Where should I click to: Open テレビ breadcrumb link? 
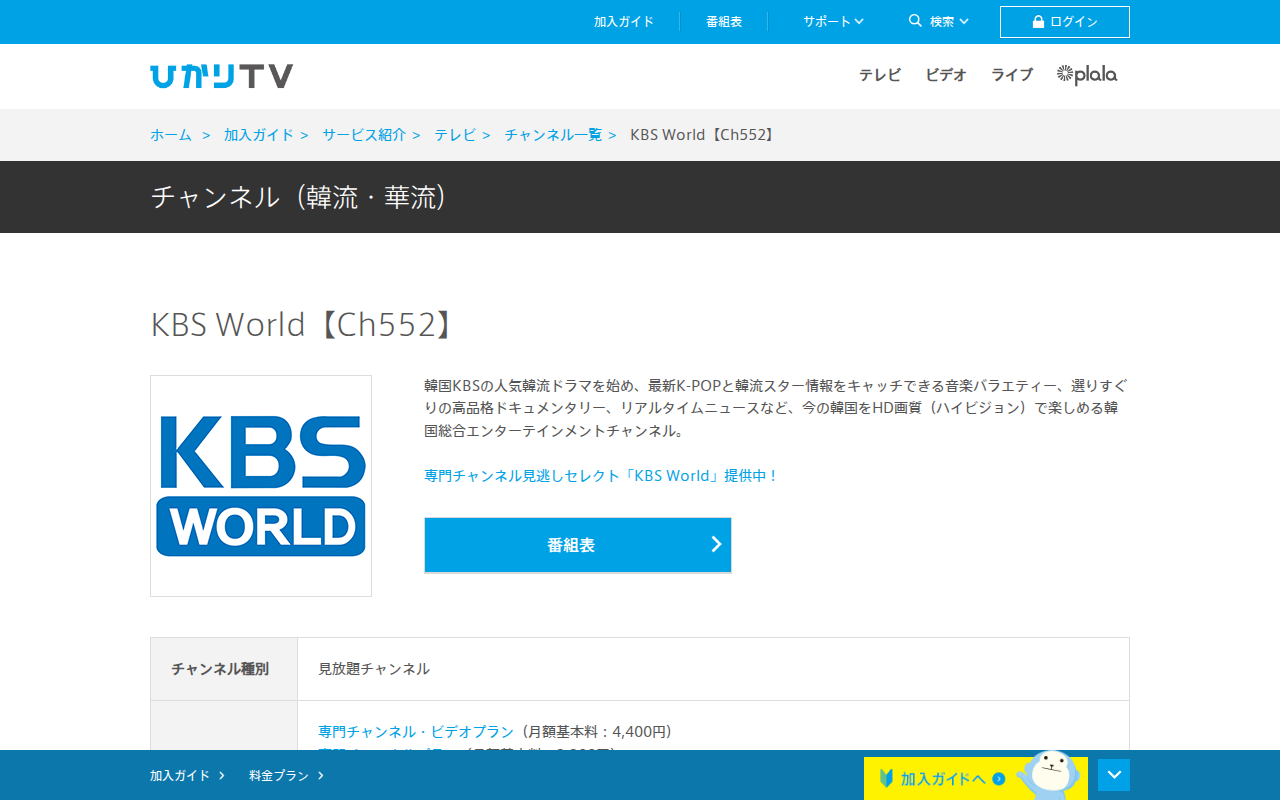pyautogui.click(x=455, y=135)
